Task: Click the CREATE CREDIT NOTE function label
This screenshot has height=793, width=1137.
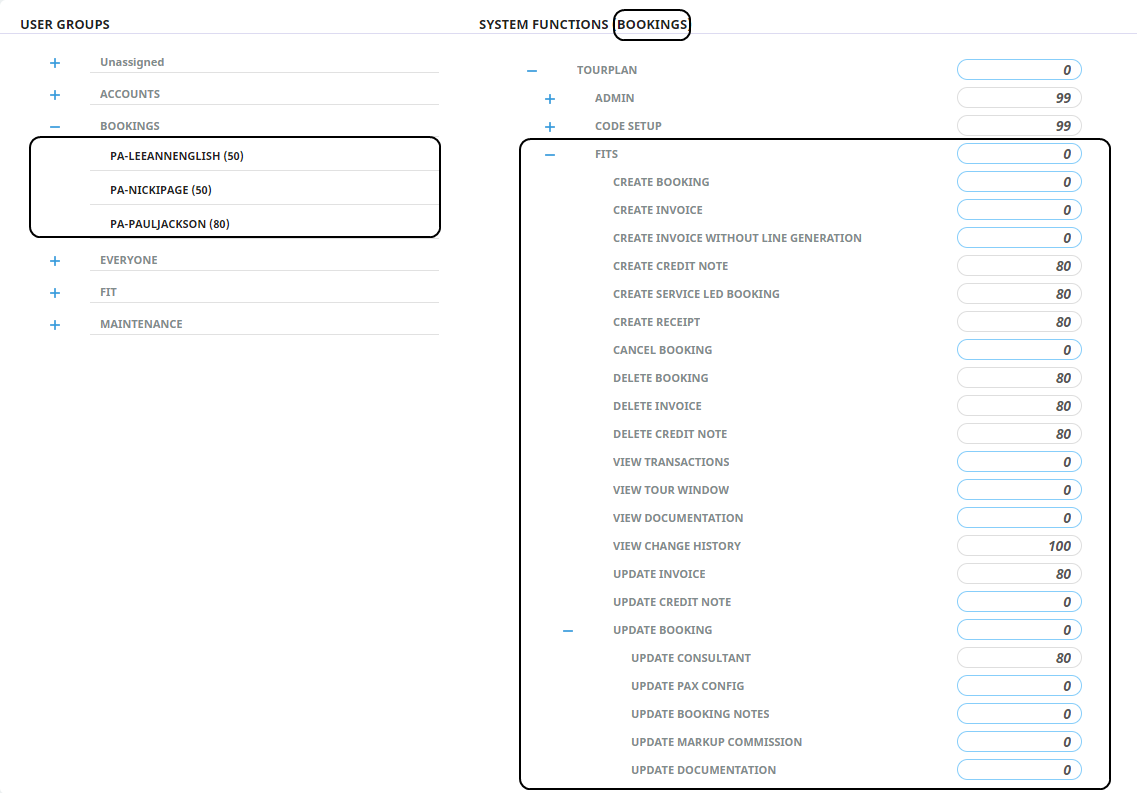Action: click(x=670, y=266)
